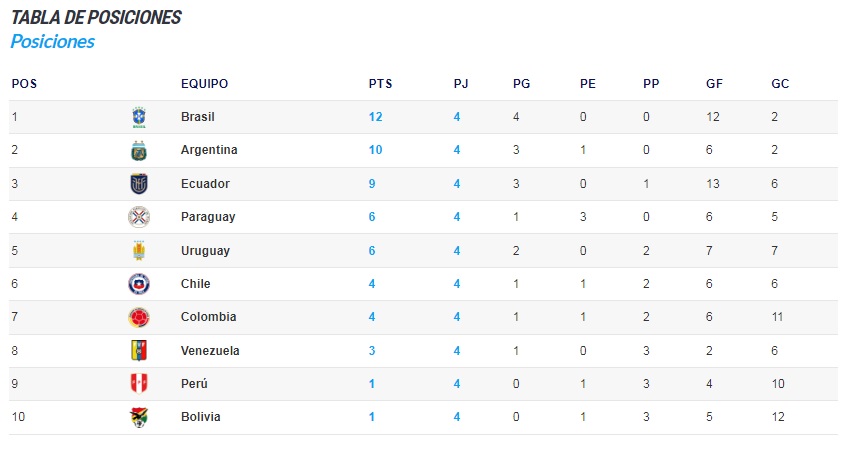This screenshot has height=449, width=847.
Task: Click Ecuador's 9 points value
Action: pyautogui.click(x=372, y=184)
